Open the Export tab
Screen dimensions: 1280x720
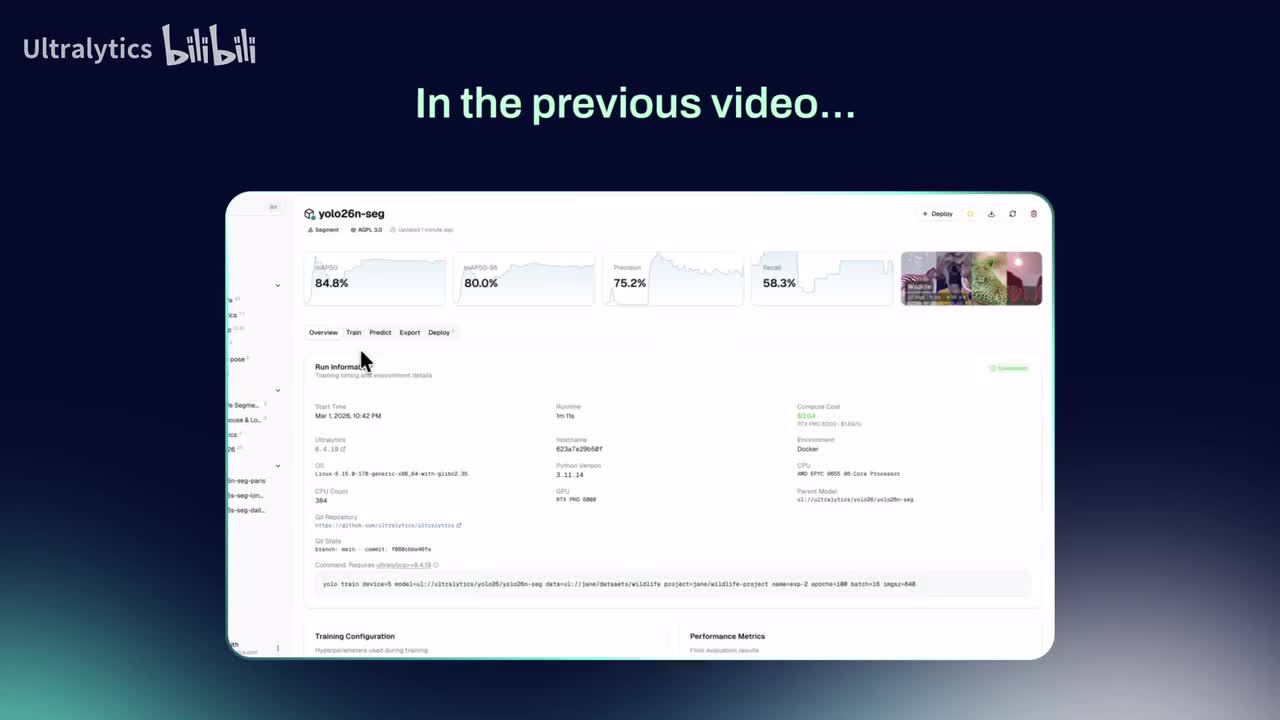pos(410,332)
